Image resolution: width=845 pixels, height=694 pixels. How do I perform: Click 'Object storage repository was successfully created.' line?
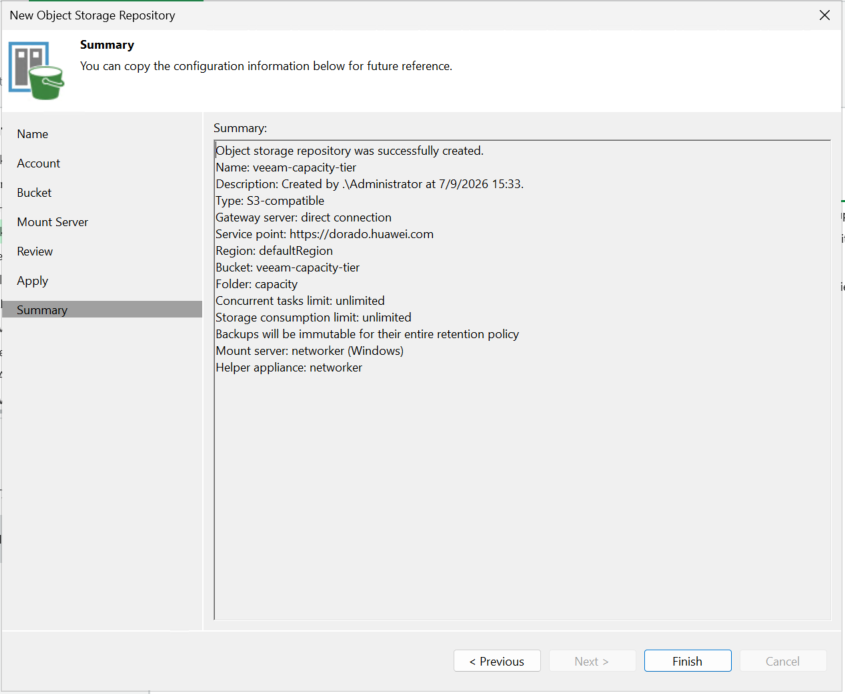tap(349, 151)
